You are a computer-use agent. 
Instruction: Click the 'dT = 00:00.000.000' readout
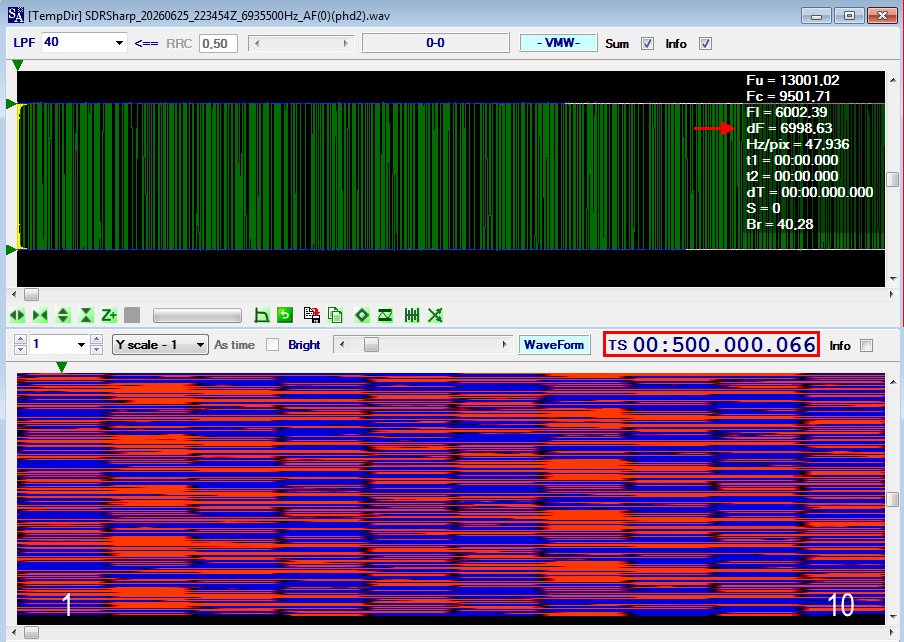(809, 192)
